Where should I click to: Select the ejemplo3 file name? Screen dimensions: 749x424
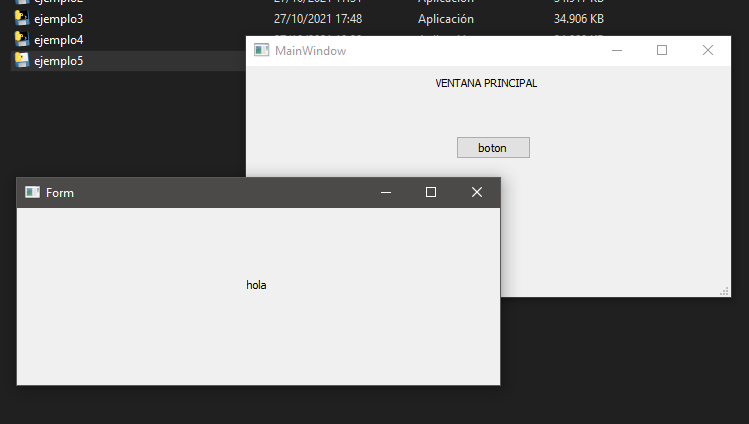58,18
